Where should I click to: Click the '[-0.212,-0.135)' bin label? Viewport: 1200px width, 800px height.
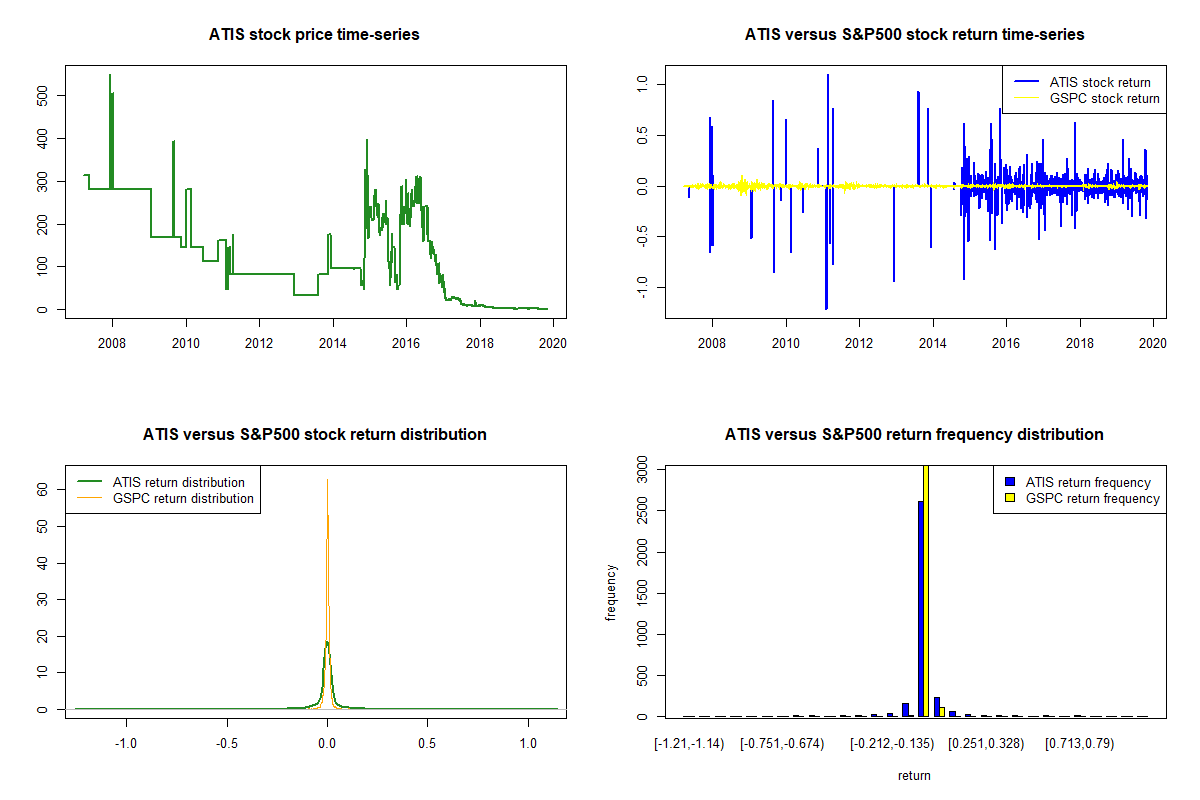pyautogui.click(x=891, y=744)
